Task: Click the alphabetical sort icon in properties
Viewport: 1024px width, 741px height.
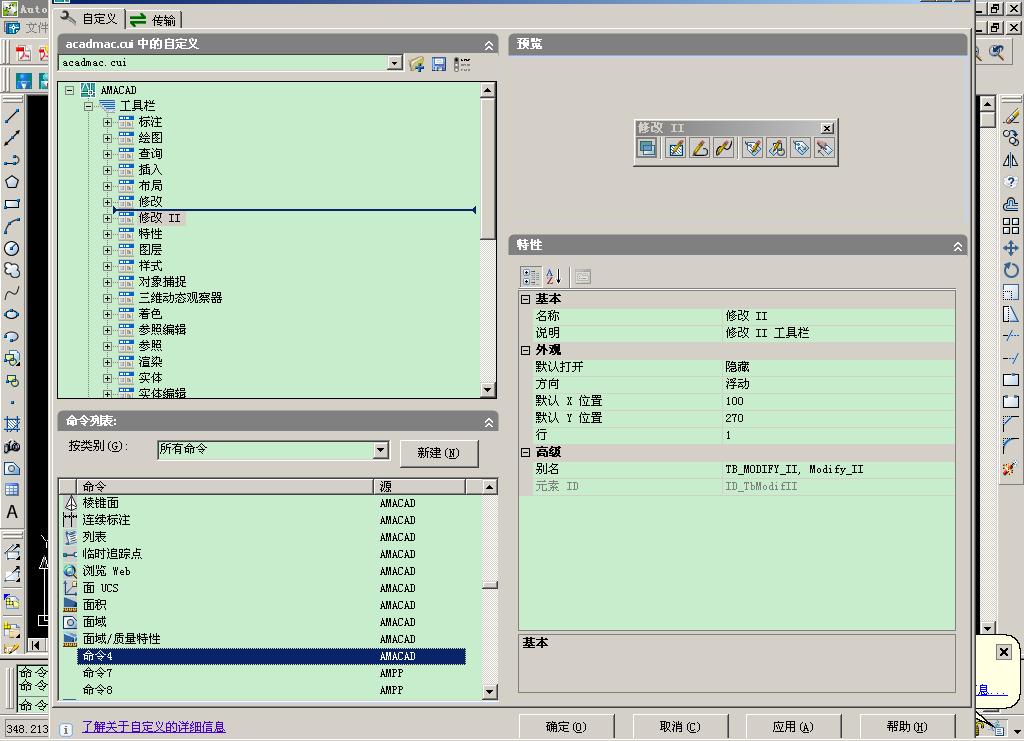Action: pyautogui.click(x=553, y=277)
